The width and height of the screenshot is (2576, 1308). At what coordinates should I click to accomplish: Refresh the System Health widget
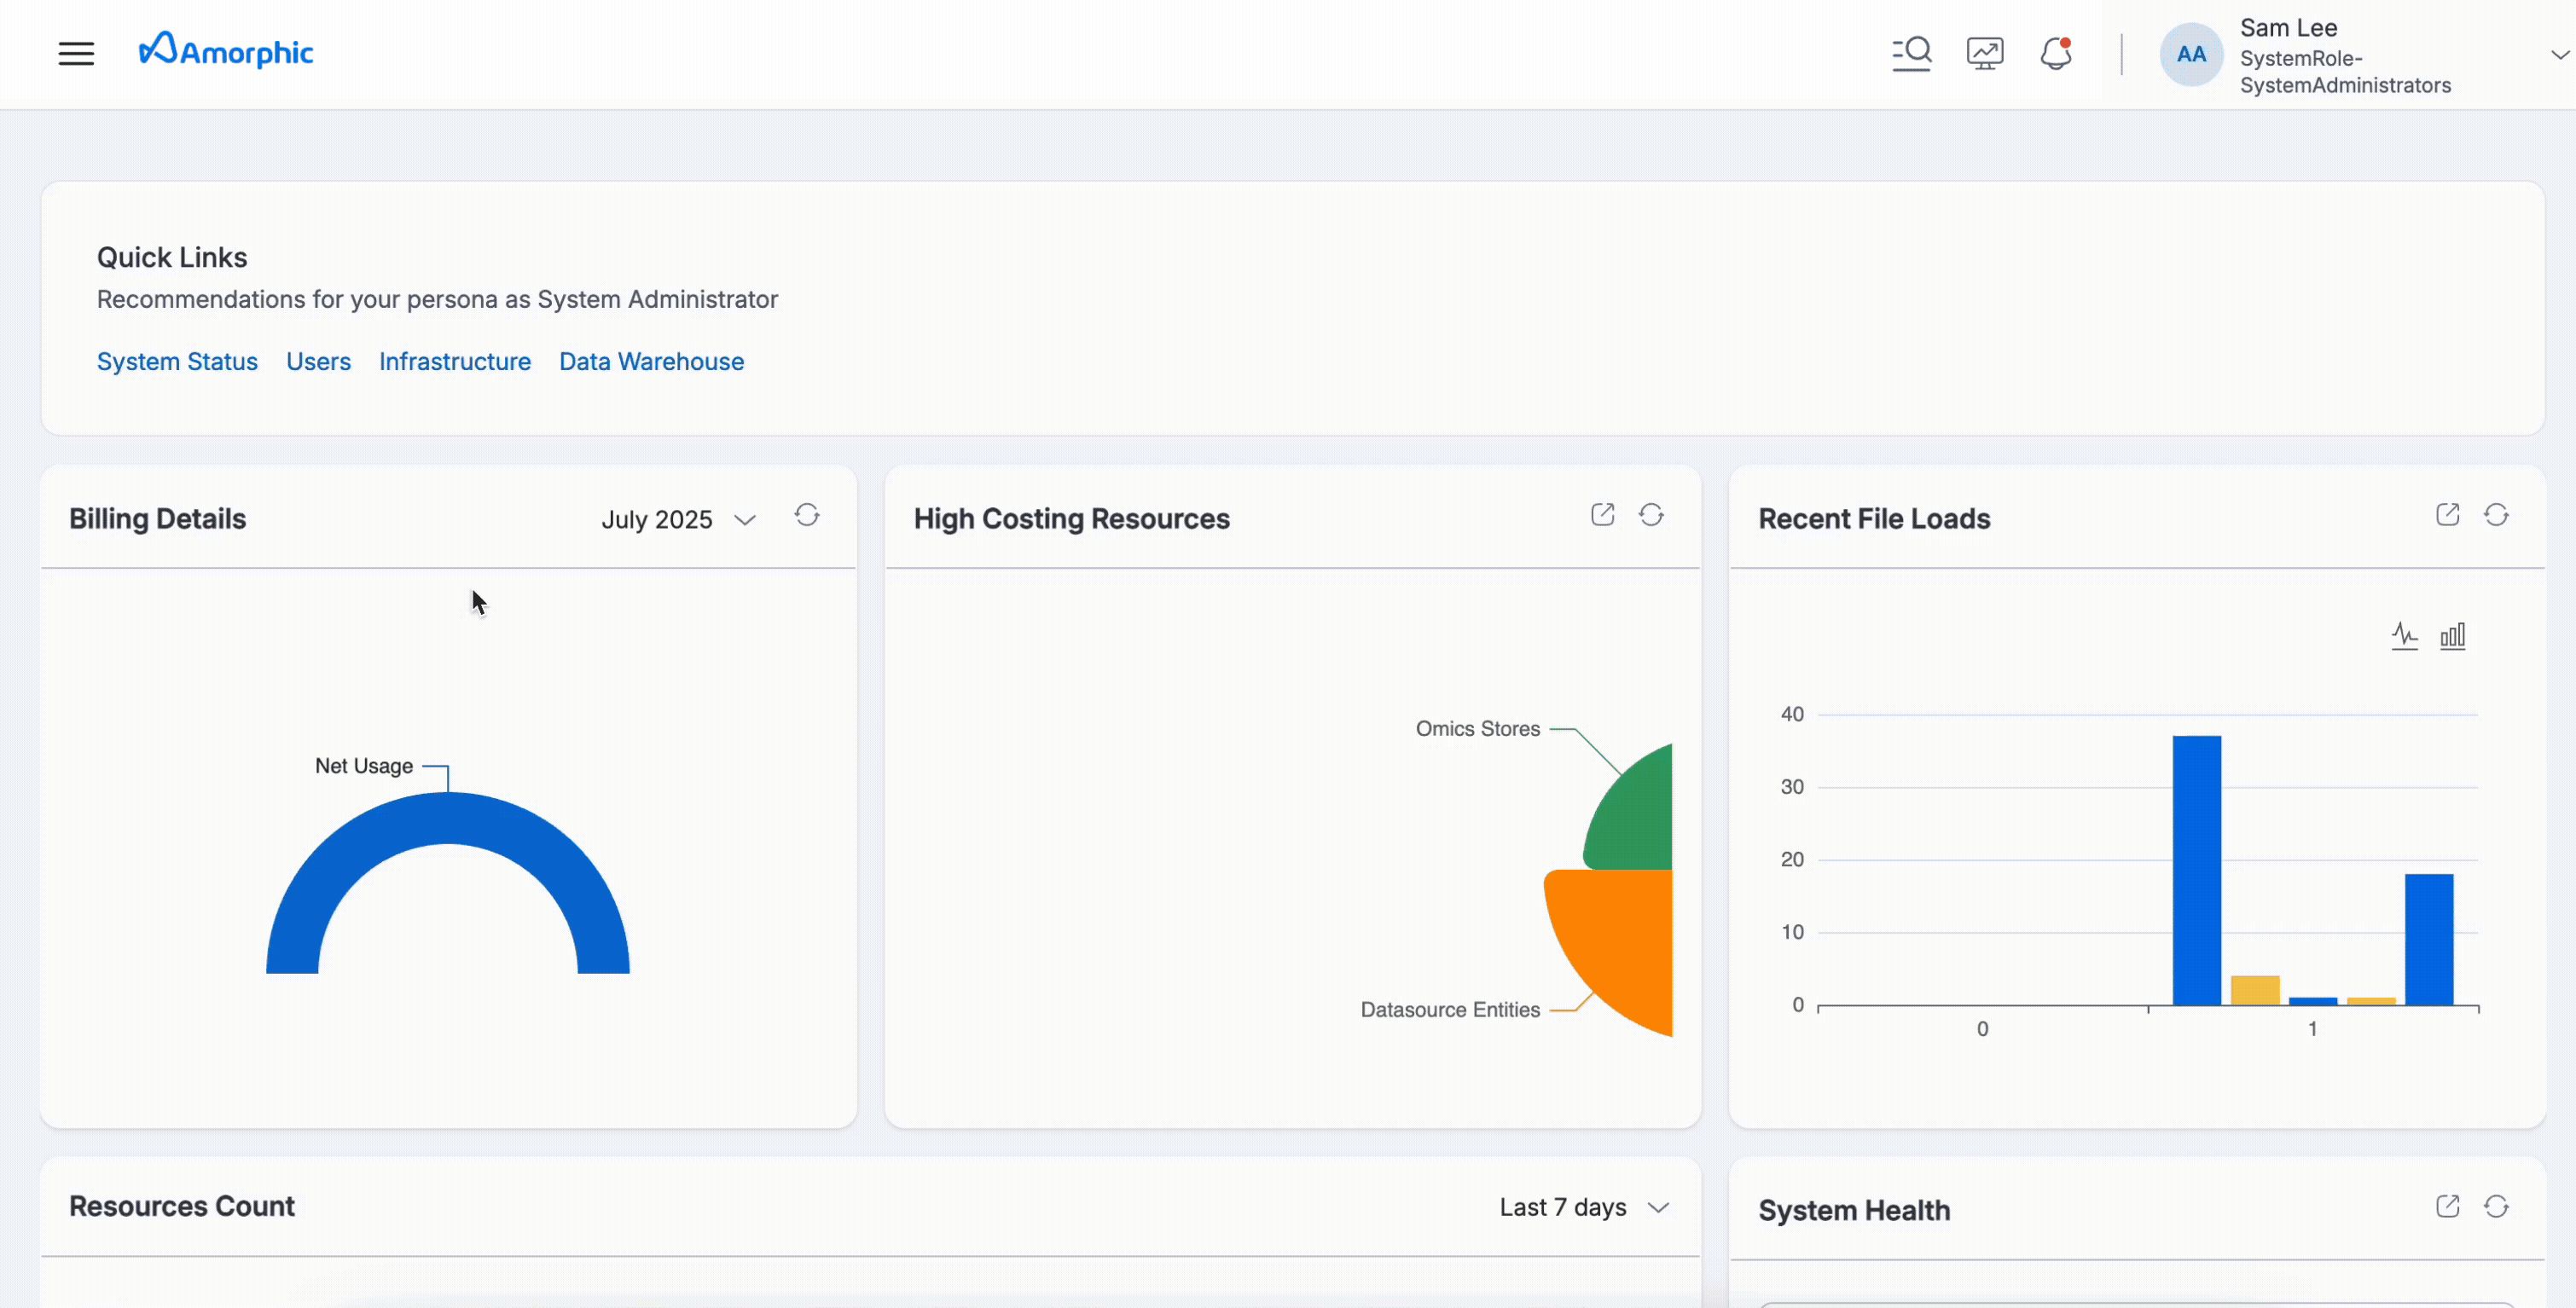2497,1206
